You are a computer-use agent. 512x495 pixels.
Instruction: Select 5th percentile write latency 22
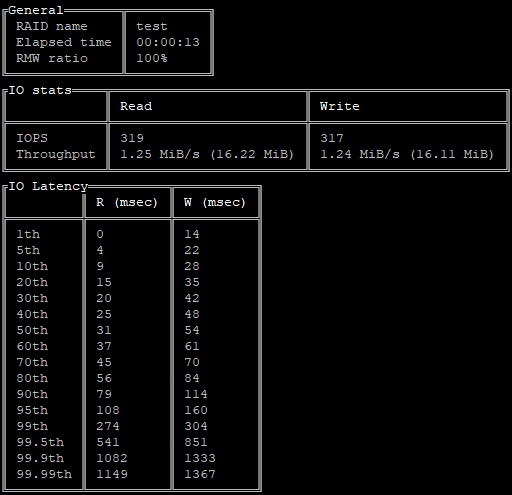pos(192,250)
